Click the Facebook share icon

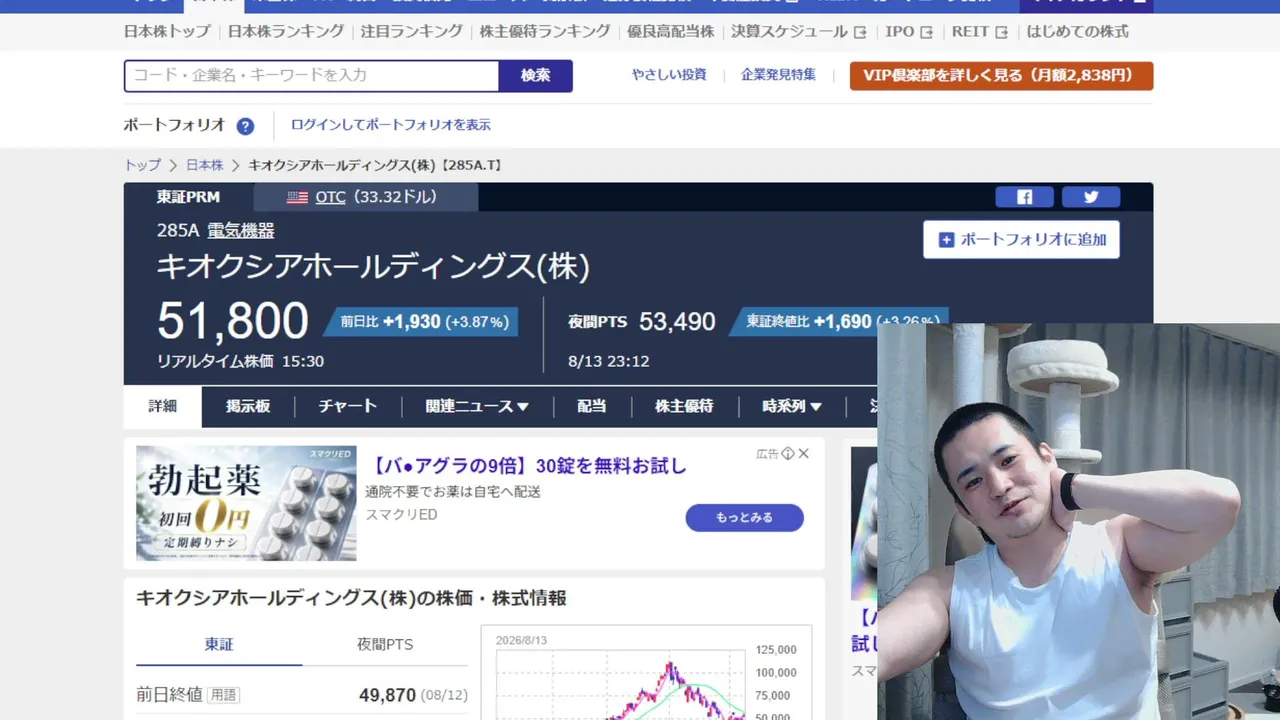click(1024, 197)
